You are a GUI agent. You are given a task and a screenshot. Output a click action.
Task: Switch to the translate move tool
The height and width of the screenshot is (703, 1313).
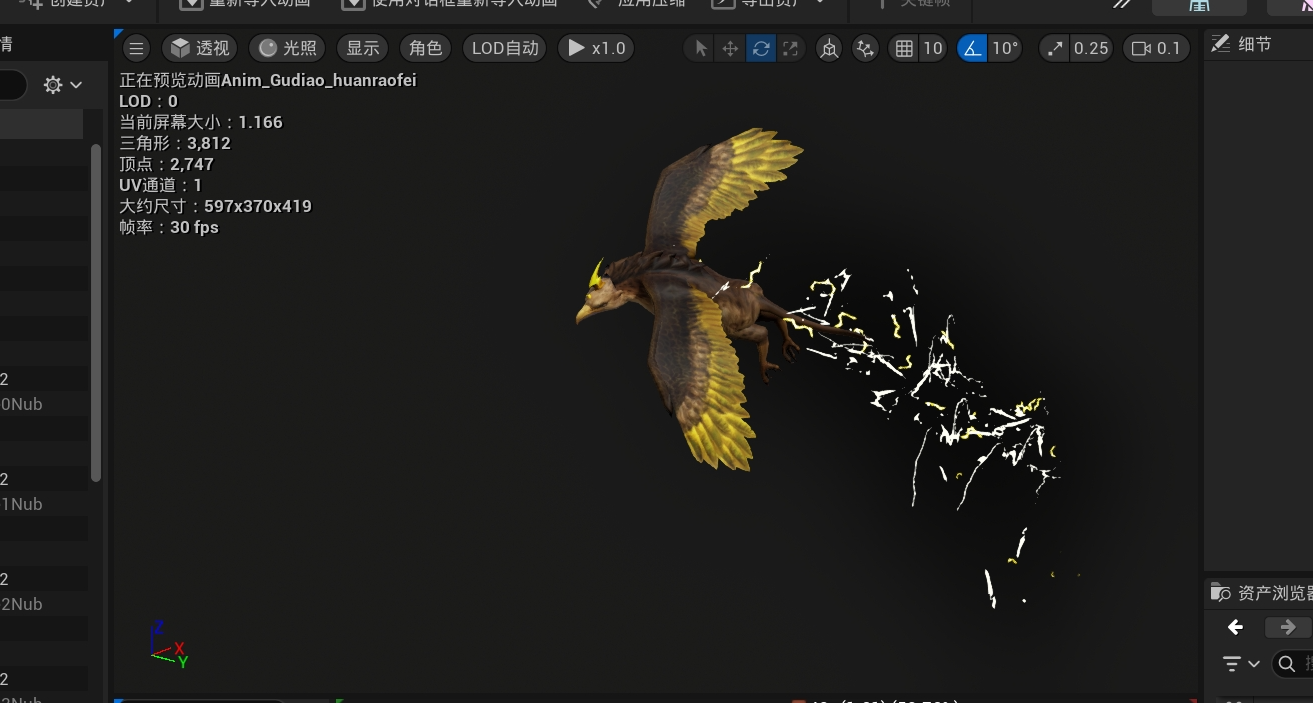click(731, 48)
